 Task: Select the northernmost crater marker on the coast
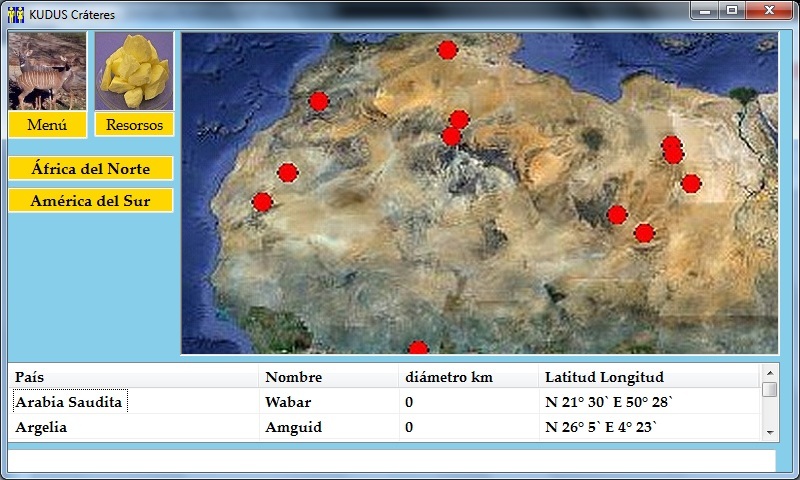point(447,50)
